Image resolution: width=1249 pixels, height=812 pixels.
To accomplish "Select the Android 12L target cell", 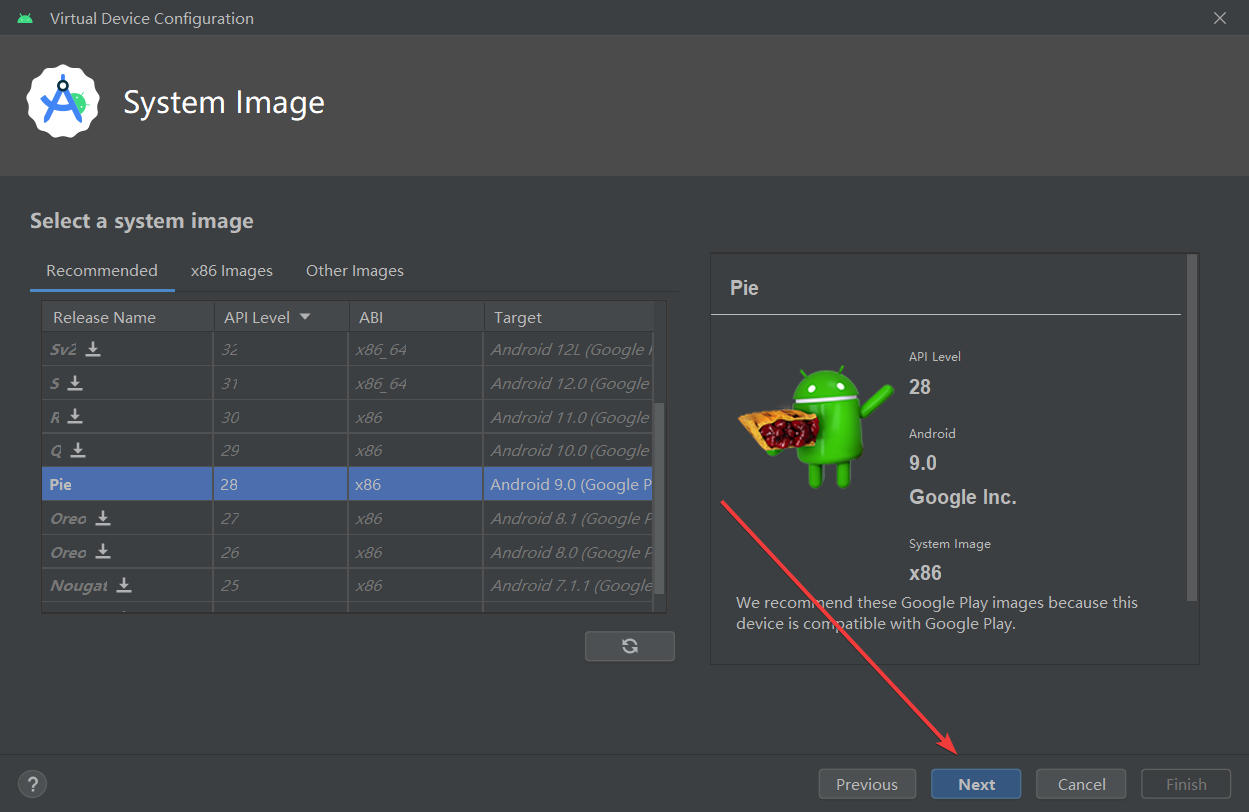I will [569, 350].
